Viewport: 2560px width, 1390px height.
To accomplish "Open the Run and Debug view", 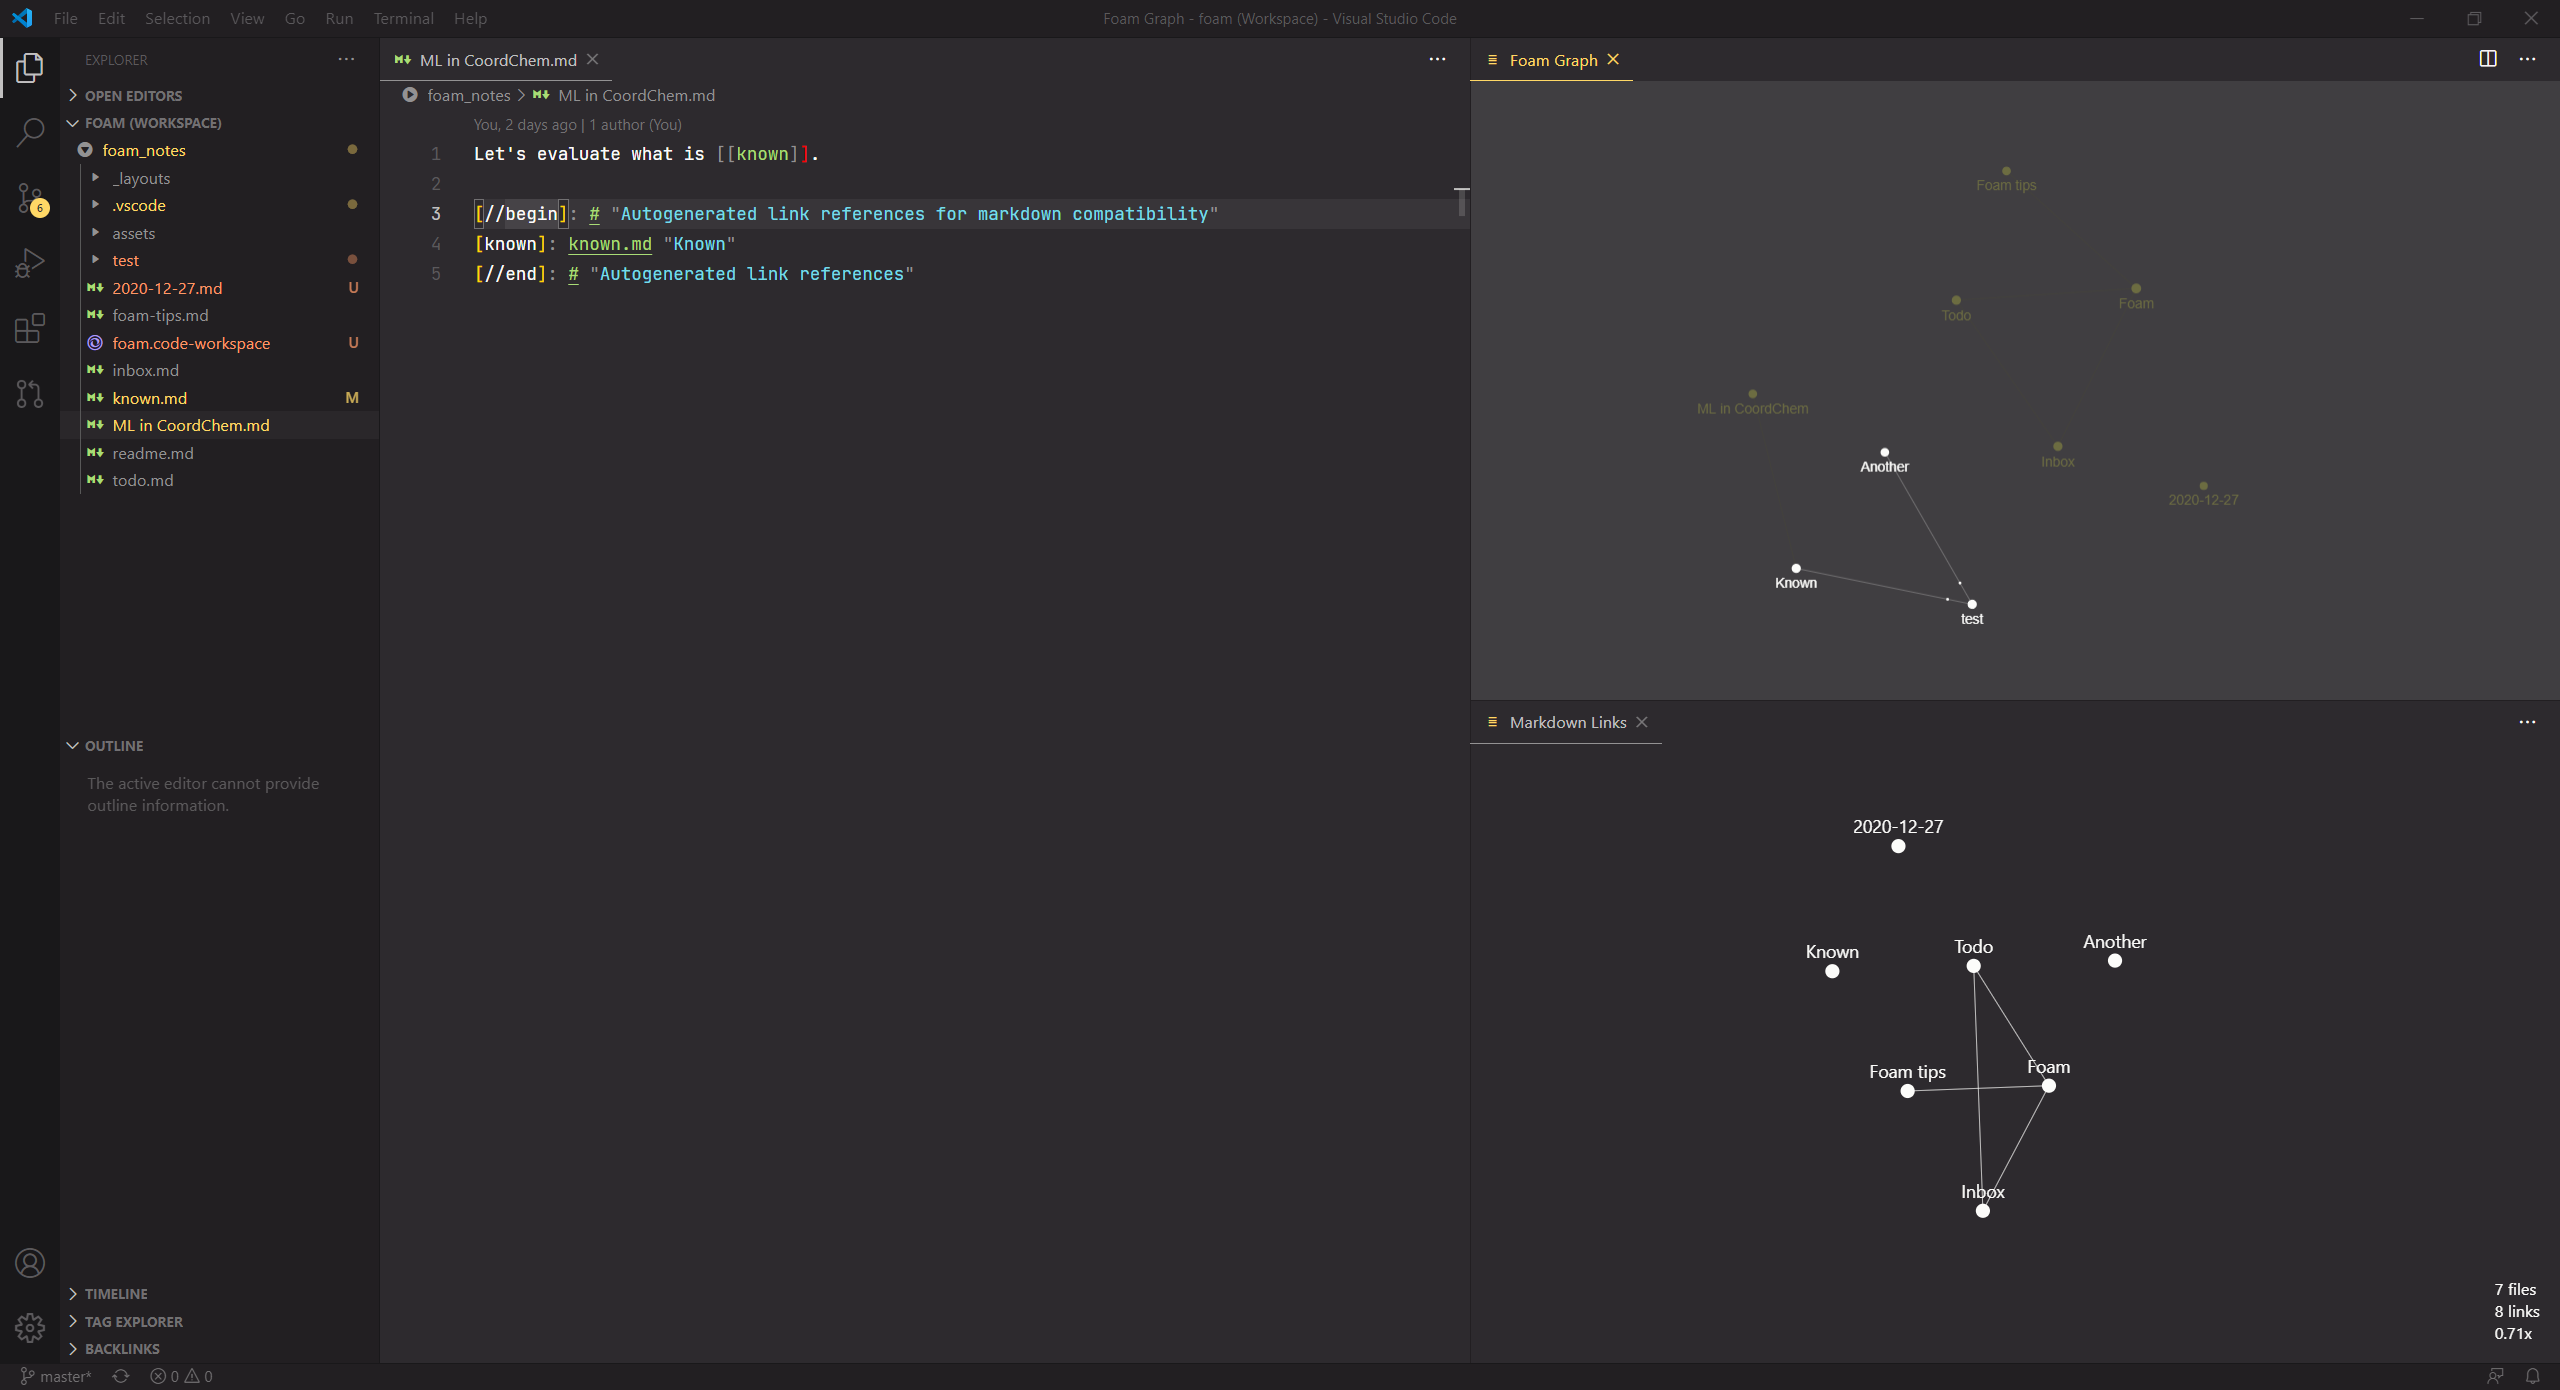I will click(x=29, y=262).
